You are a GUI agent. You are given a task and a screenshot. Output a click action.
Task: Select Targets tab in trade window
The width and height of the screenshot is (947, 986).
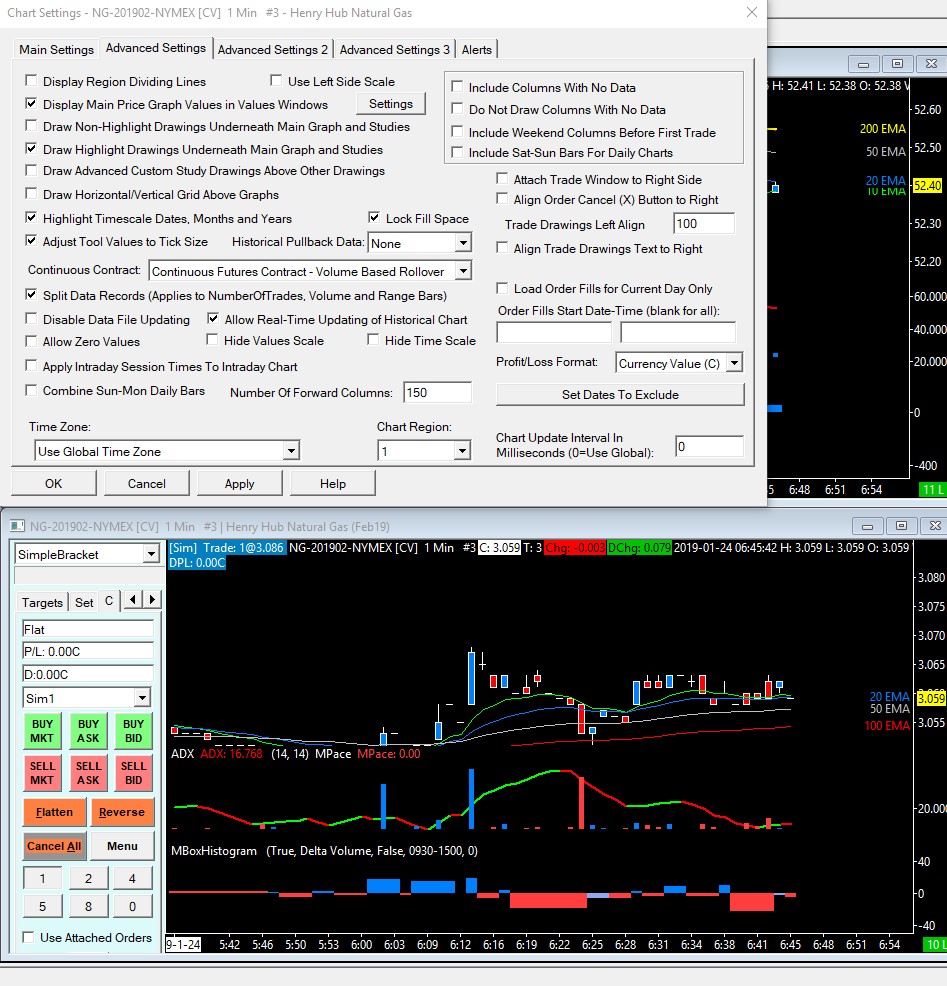click(x=42, y=602)
